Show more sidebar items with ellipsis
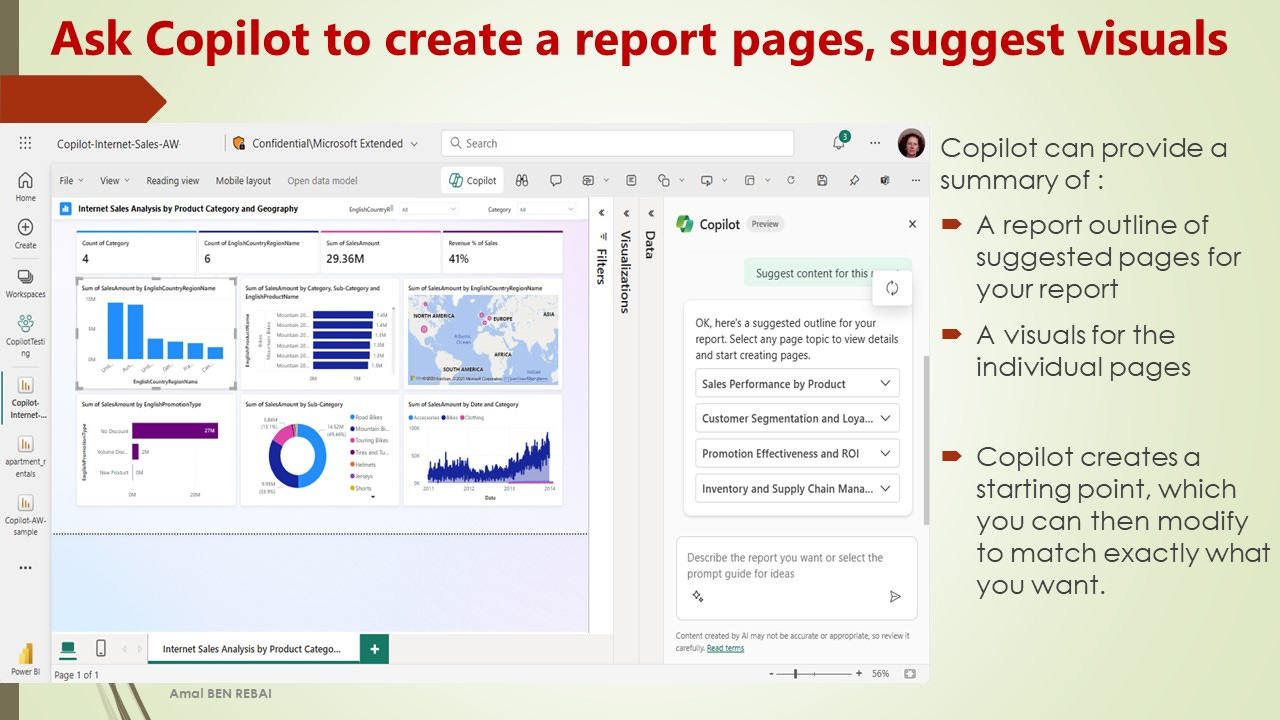Screen dimensions: 1280x720 25,568
